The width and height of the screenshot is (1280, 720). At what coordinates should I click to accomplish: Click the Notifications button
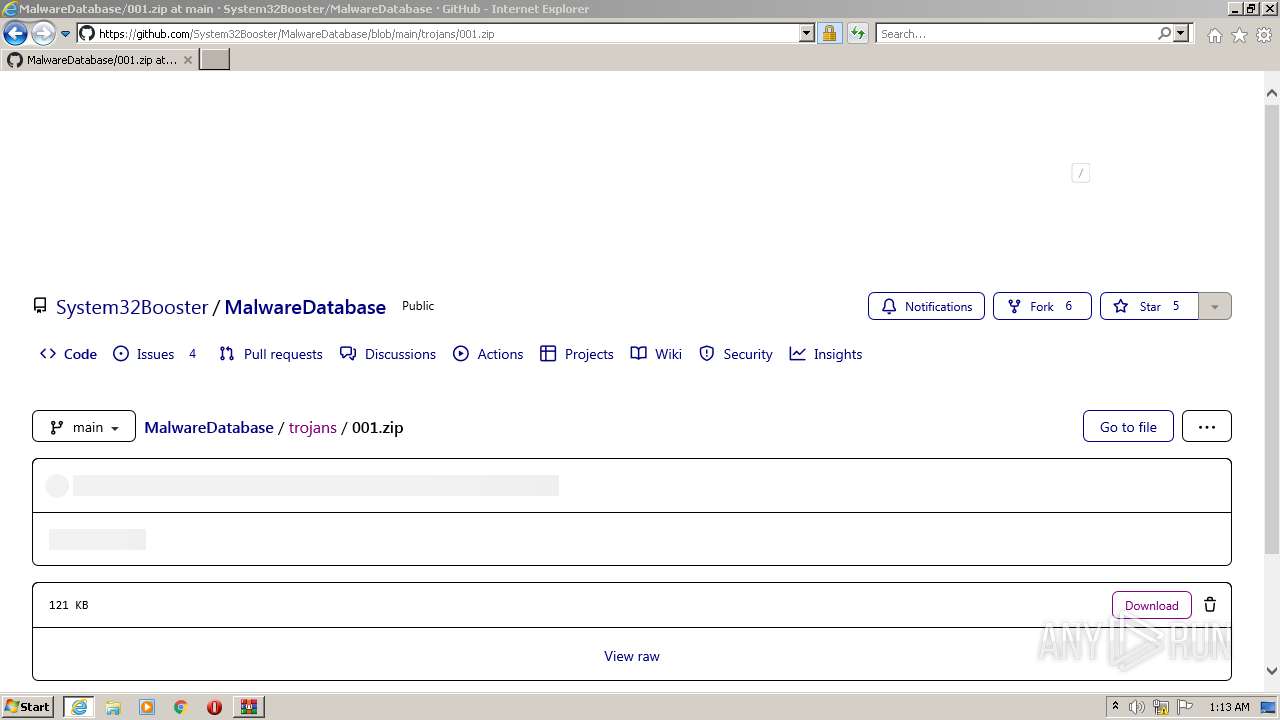pyautogui.click(x=926, y=306)
